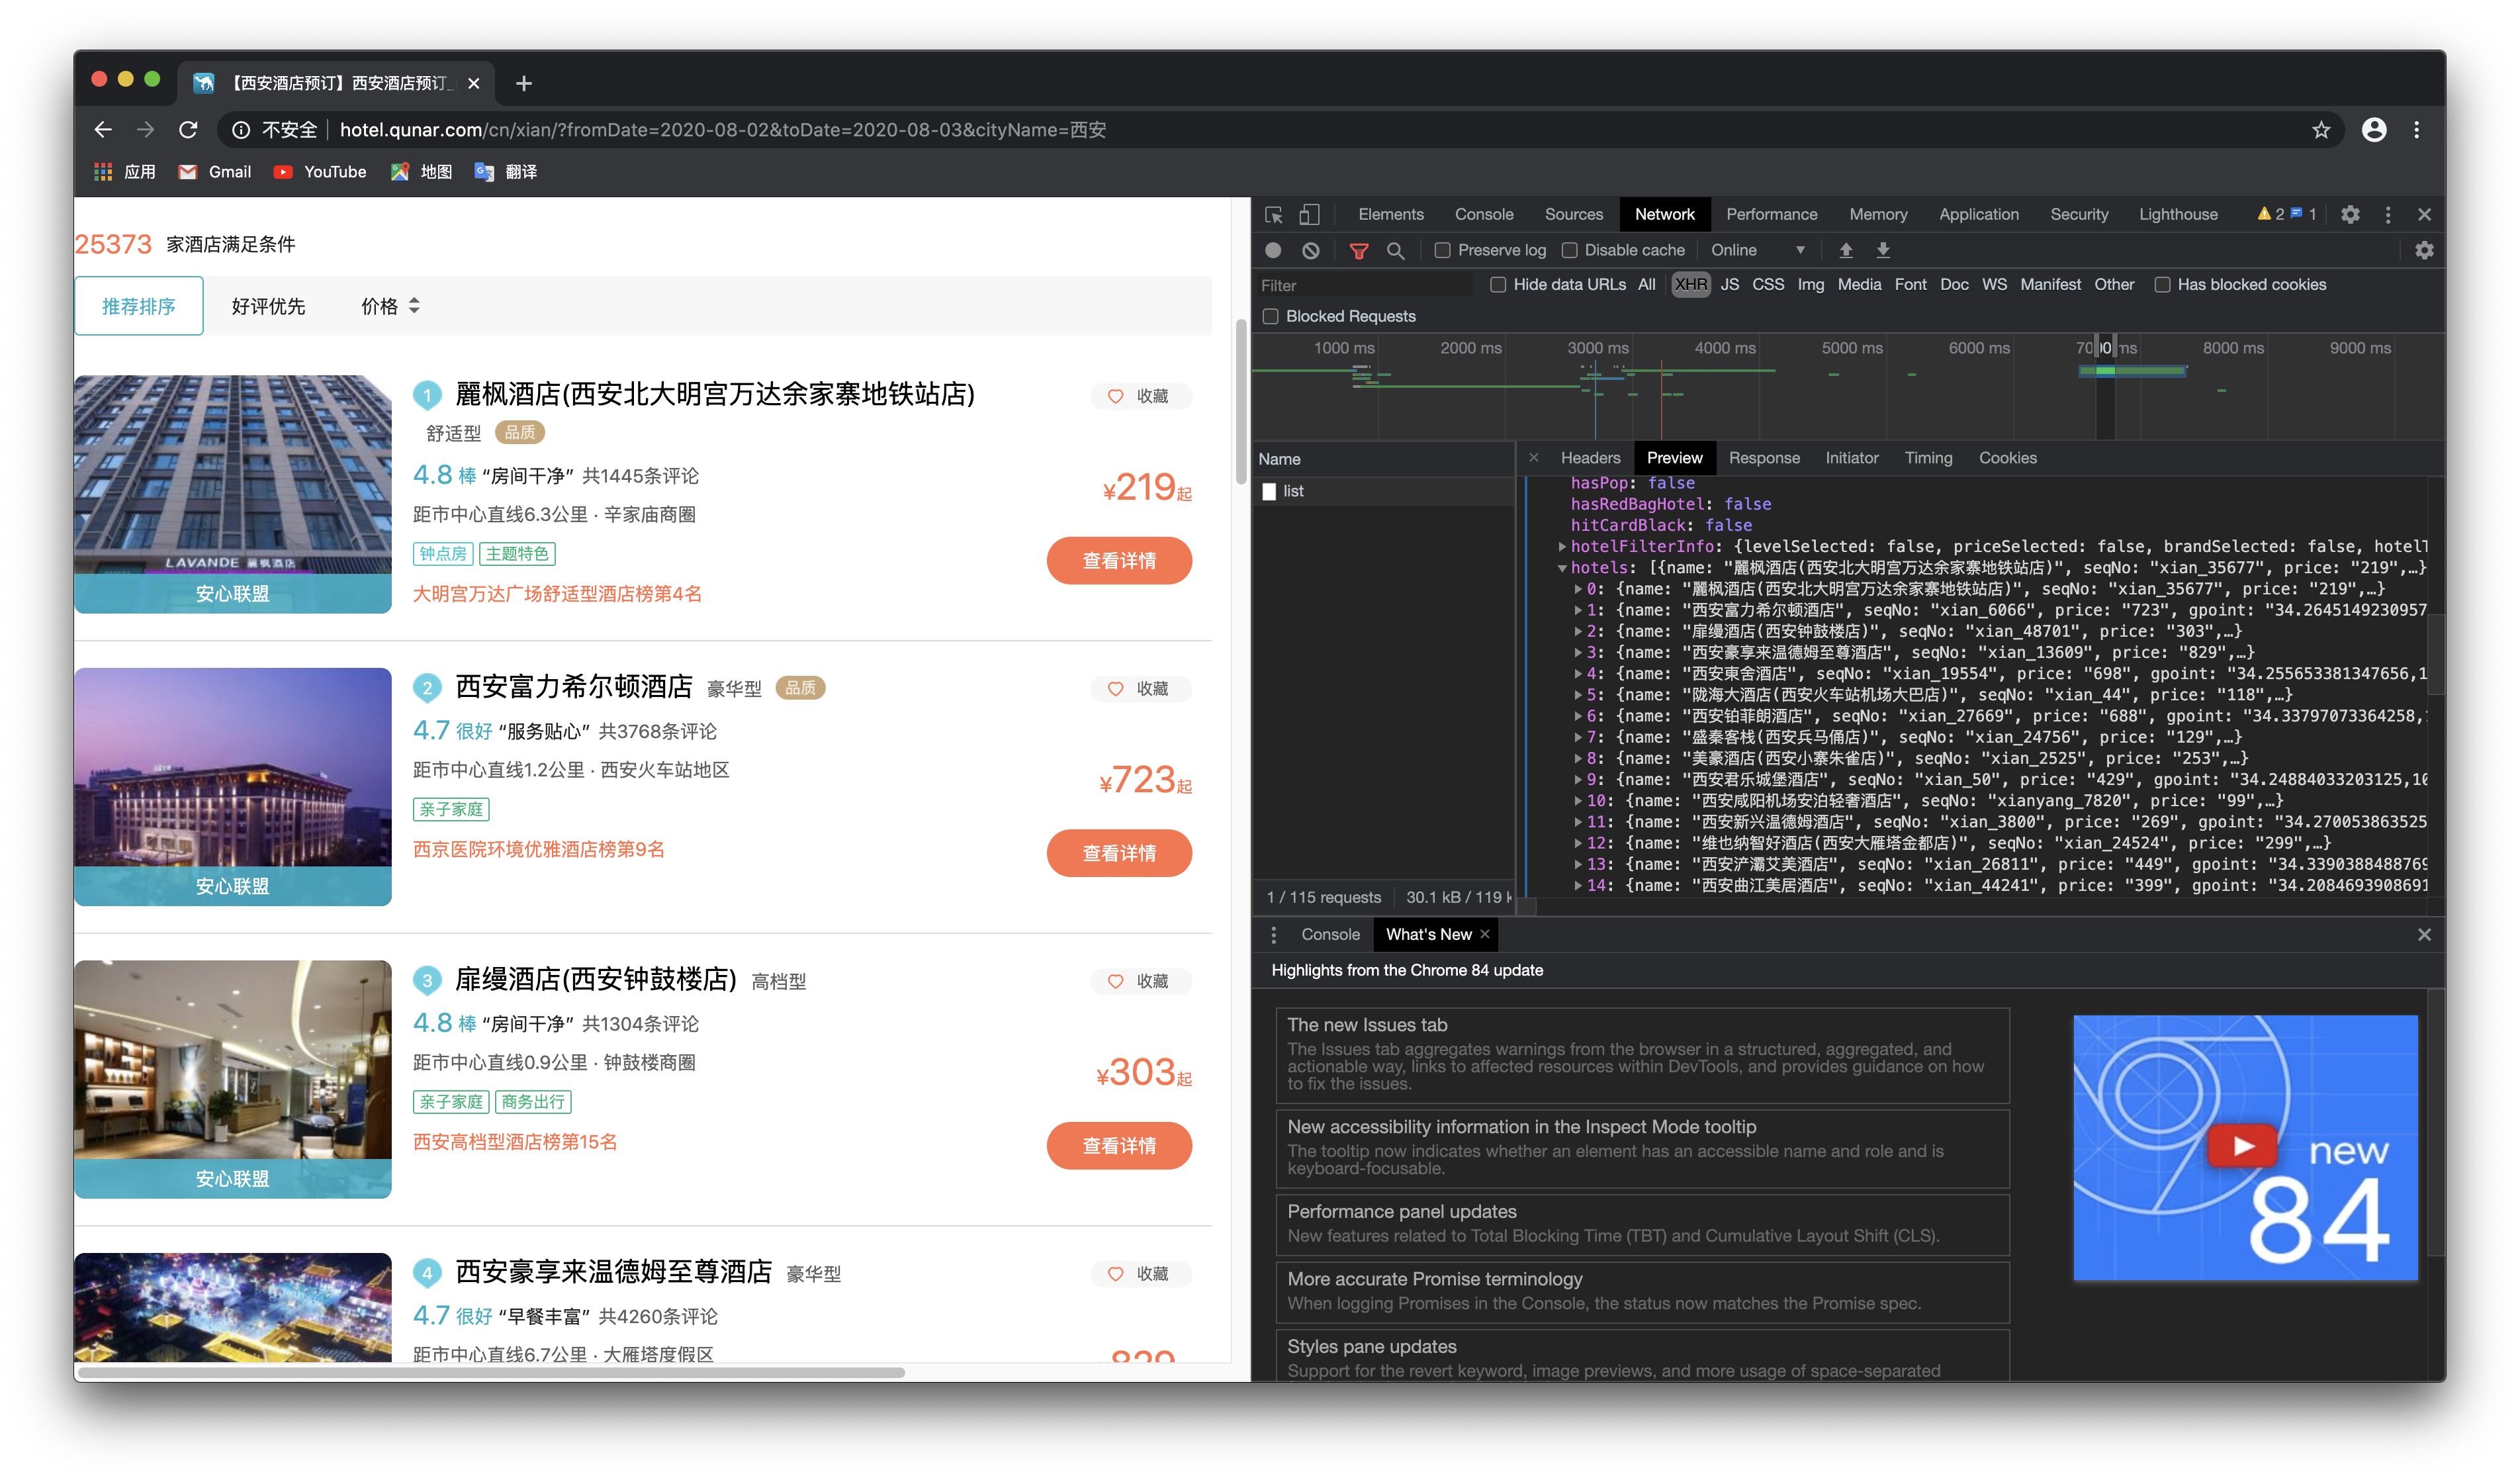Click the clear network log icon
Image resolution: width=2520 pixels, height=1480 pixels.
[x=1310, y=251]
